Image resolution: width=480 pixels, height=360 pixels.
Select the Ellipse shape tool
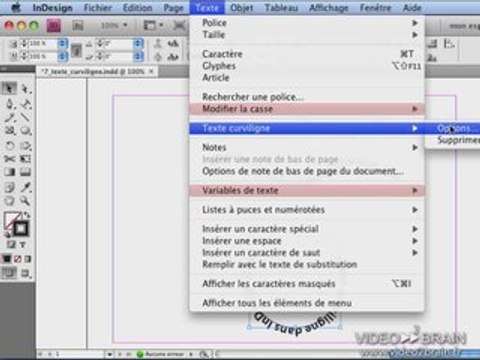(25, 131)
